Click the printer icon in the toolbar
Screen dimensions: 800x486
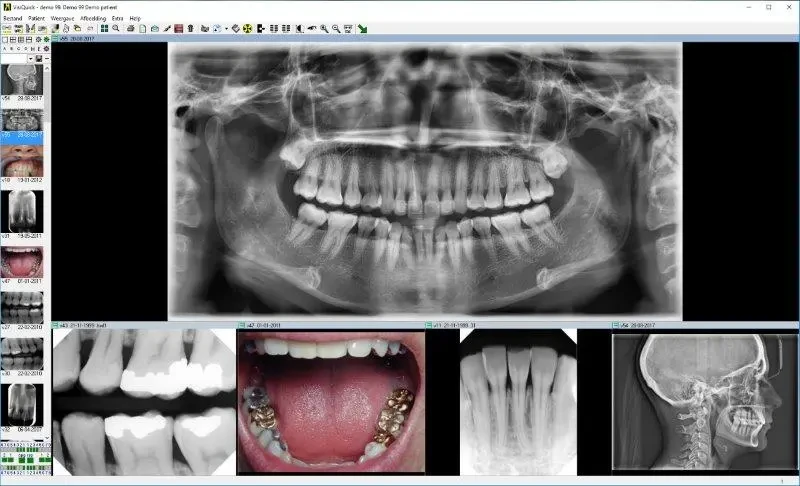pyautogui.click(x=130, y=28)
